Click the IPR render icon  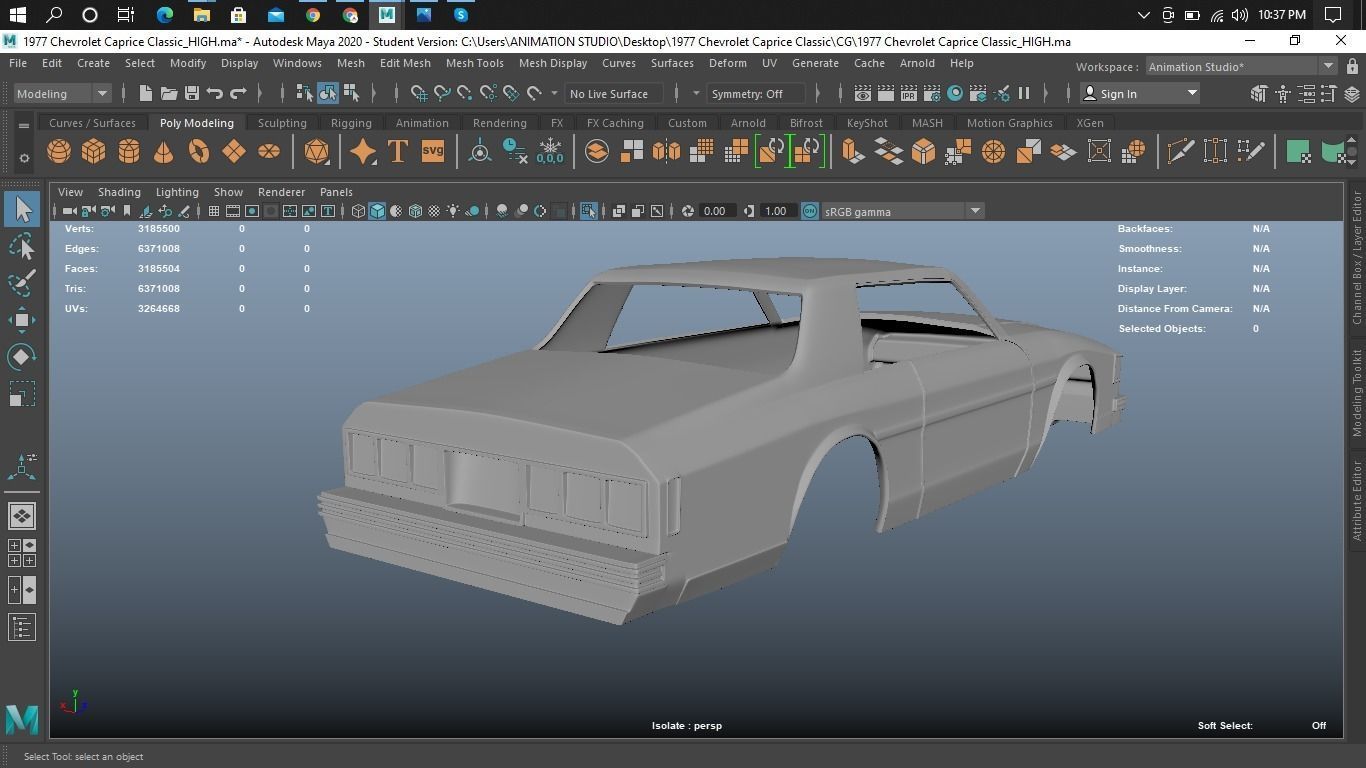coord(909,94)
